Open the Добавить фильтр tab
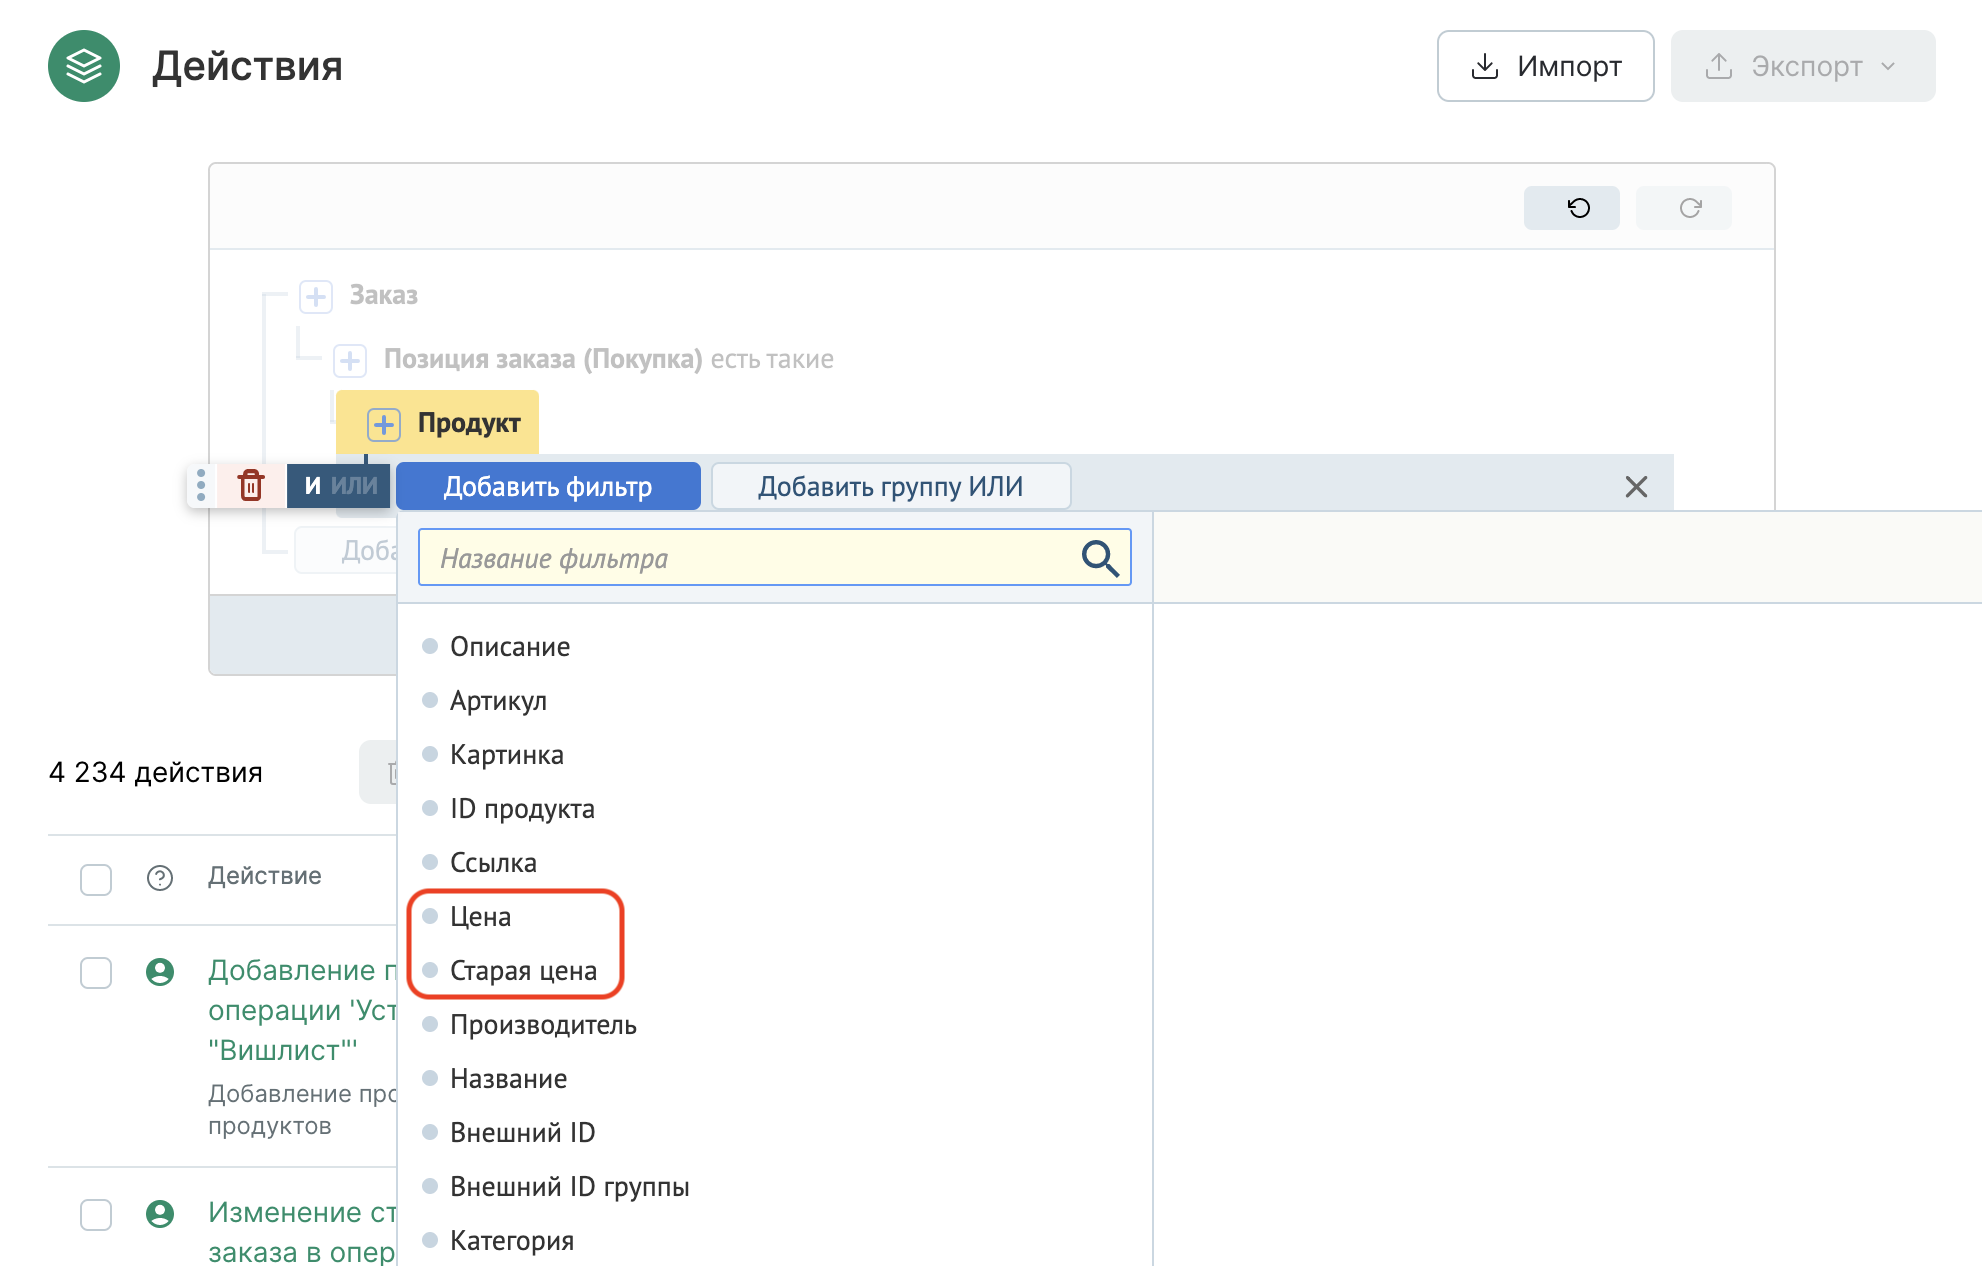 click(x=548, y=487)
